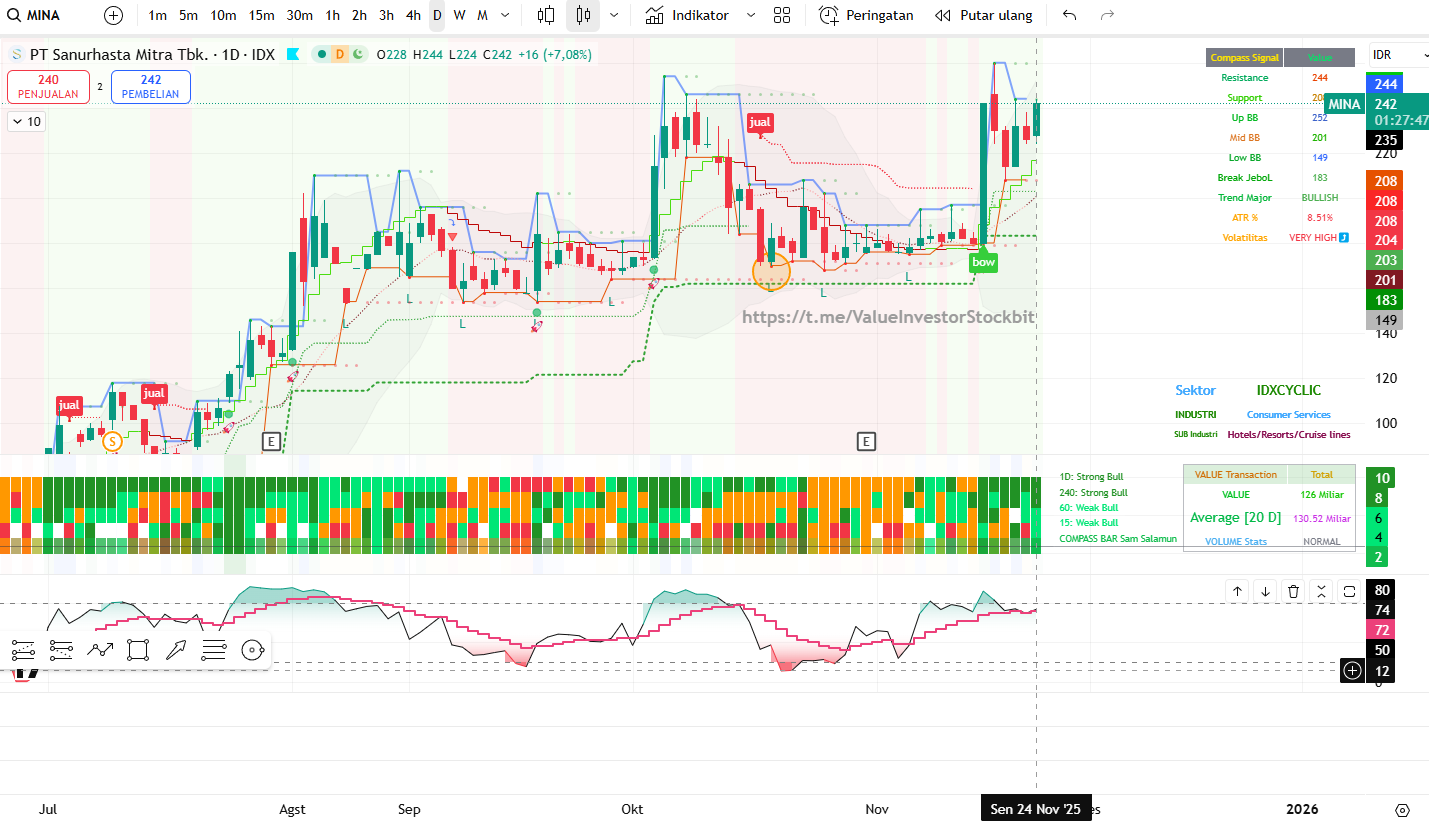Click the earnings E marker in late October
1429x825 pixels.
click(866, 441)
